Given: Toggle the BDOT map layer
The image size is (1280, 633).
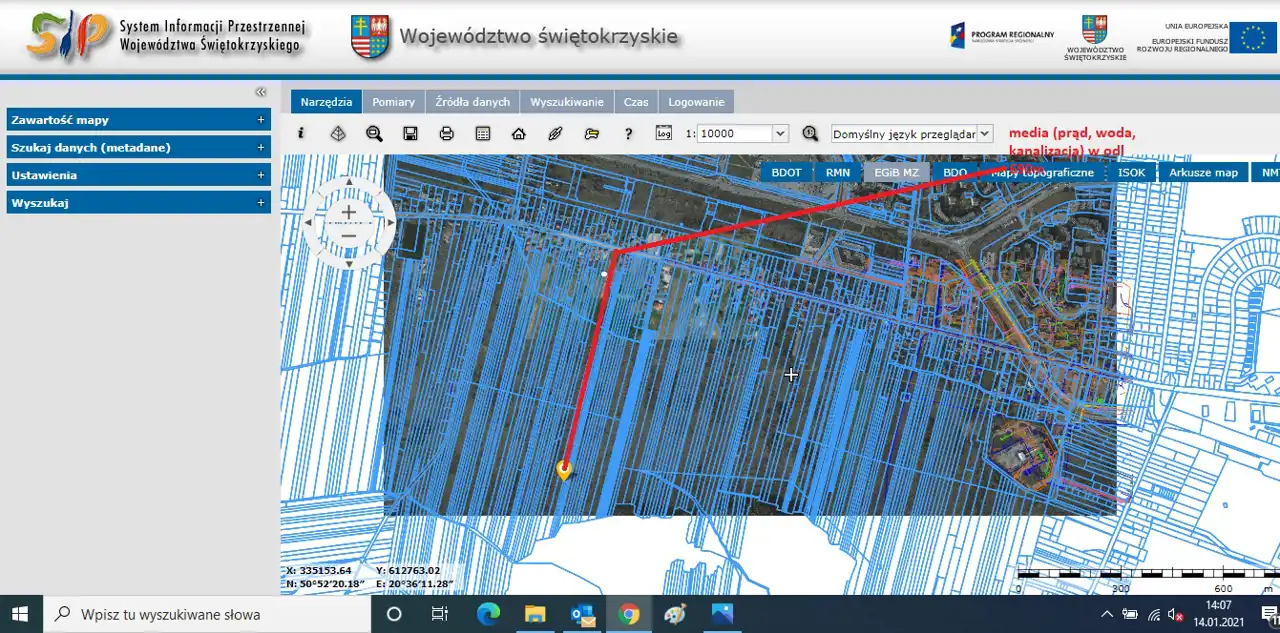Looking at the screenshot, I should coord(786,172).
